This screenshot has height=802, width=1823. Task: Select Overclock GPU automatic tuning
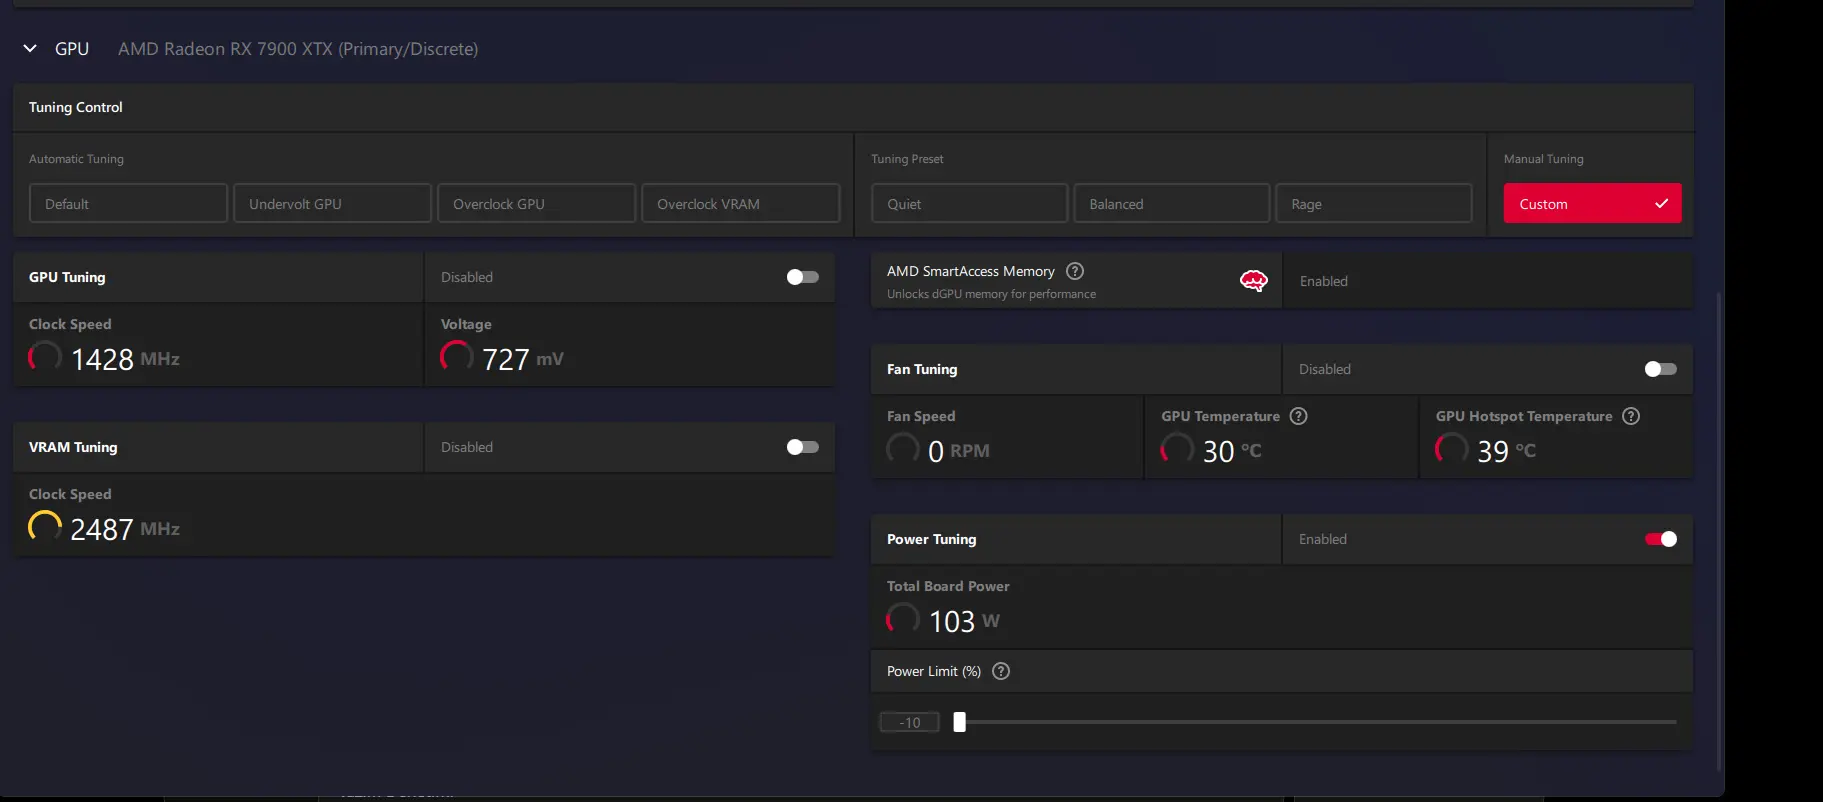click(x=536, y=203)
